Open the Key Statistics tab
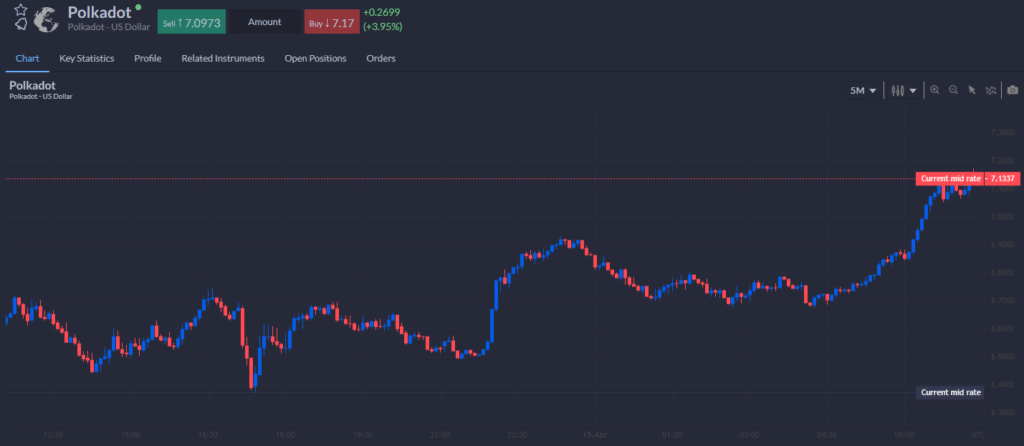The height and width of the screenshot is (446, 1024). coord(87,58)
